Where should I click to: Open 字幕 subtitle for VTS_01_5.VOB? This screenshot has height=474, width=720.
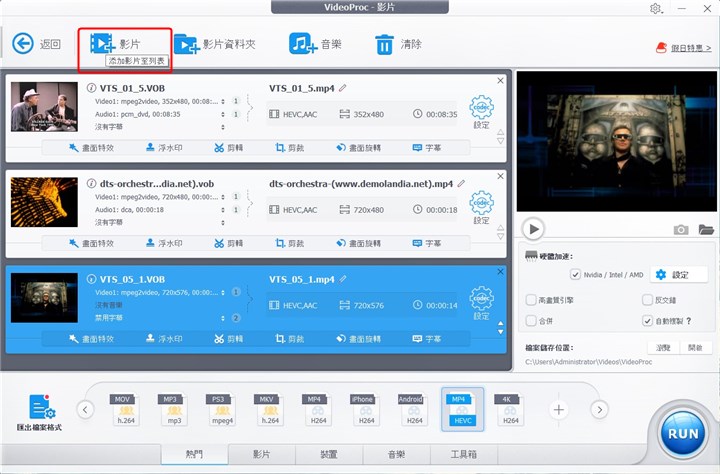(x=427, y=148)
